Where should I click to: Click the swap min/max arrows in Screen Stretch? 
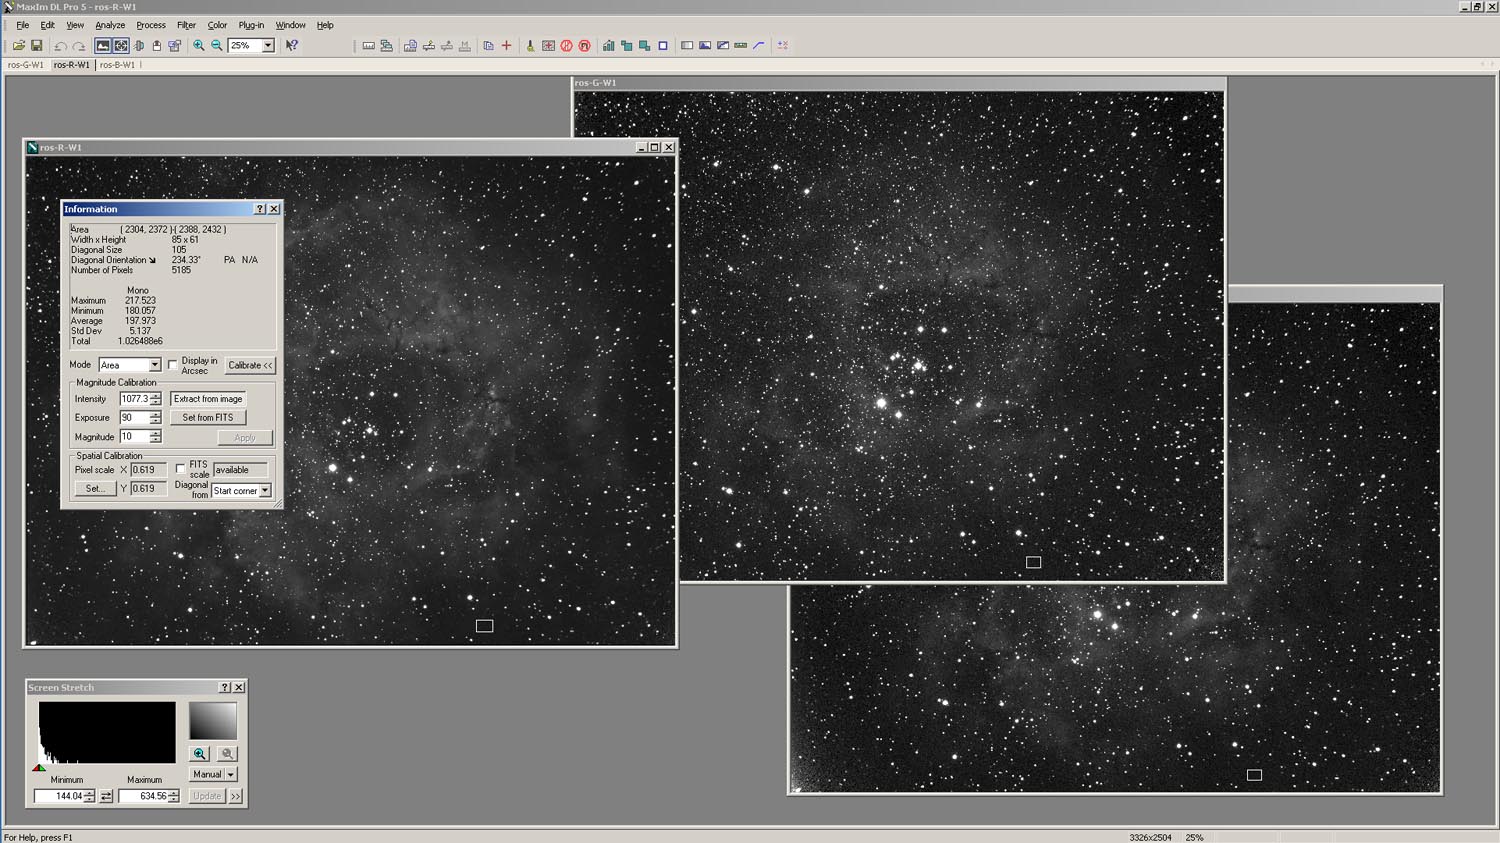point(106,796)
